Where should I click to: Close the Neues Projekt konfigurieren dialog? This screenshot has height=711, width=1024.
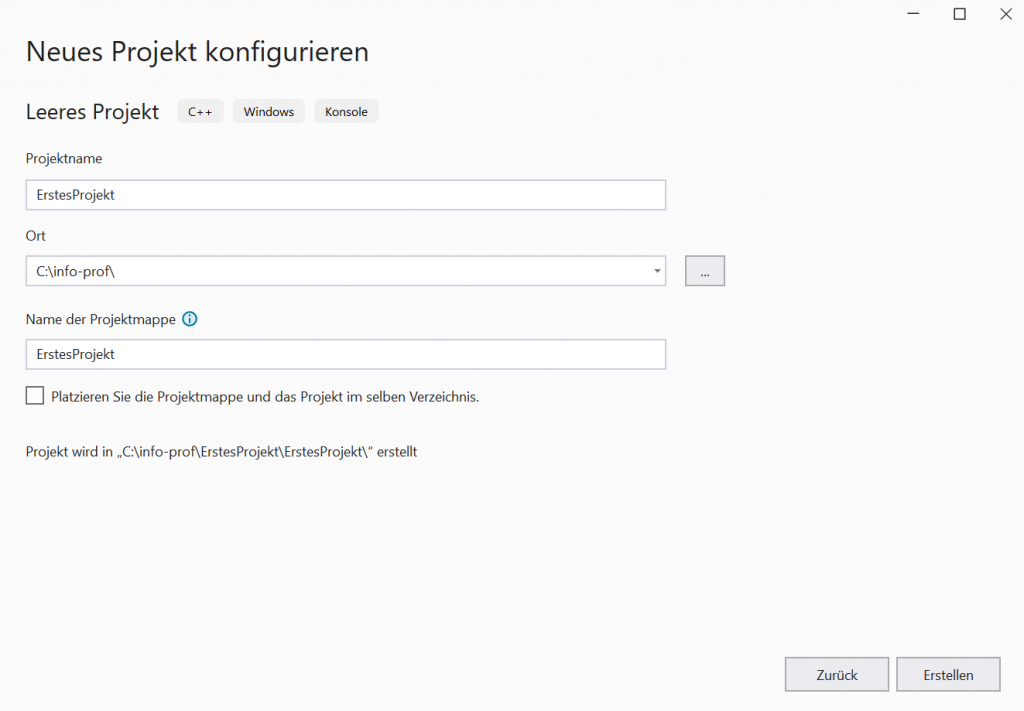click(1005, 14)
